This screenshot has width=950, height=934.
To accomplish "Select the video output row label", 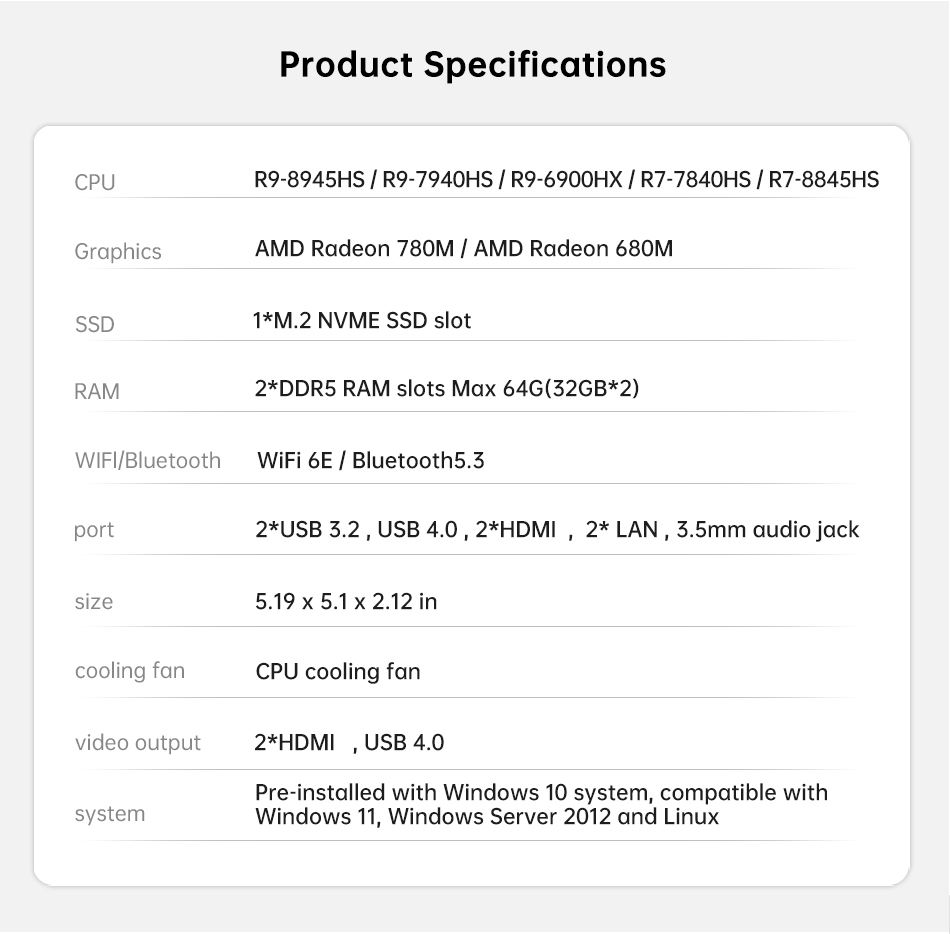I will pos(138,743).
